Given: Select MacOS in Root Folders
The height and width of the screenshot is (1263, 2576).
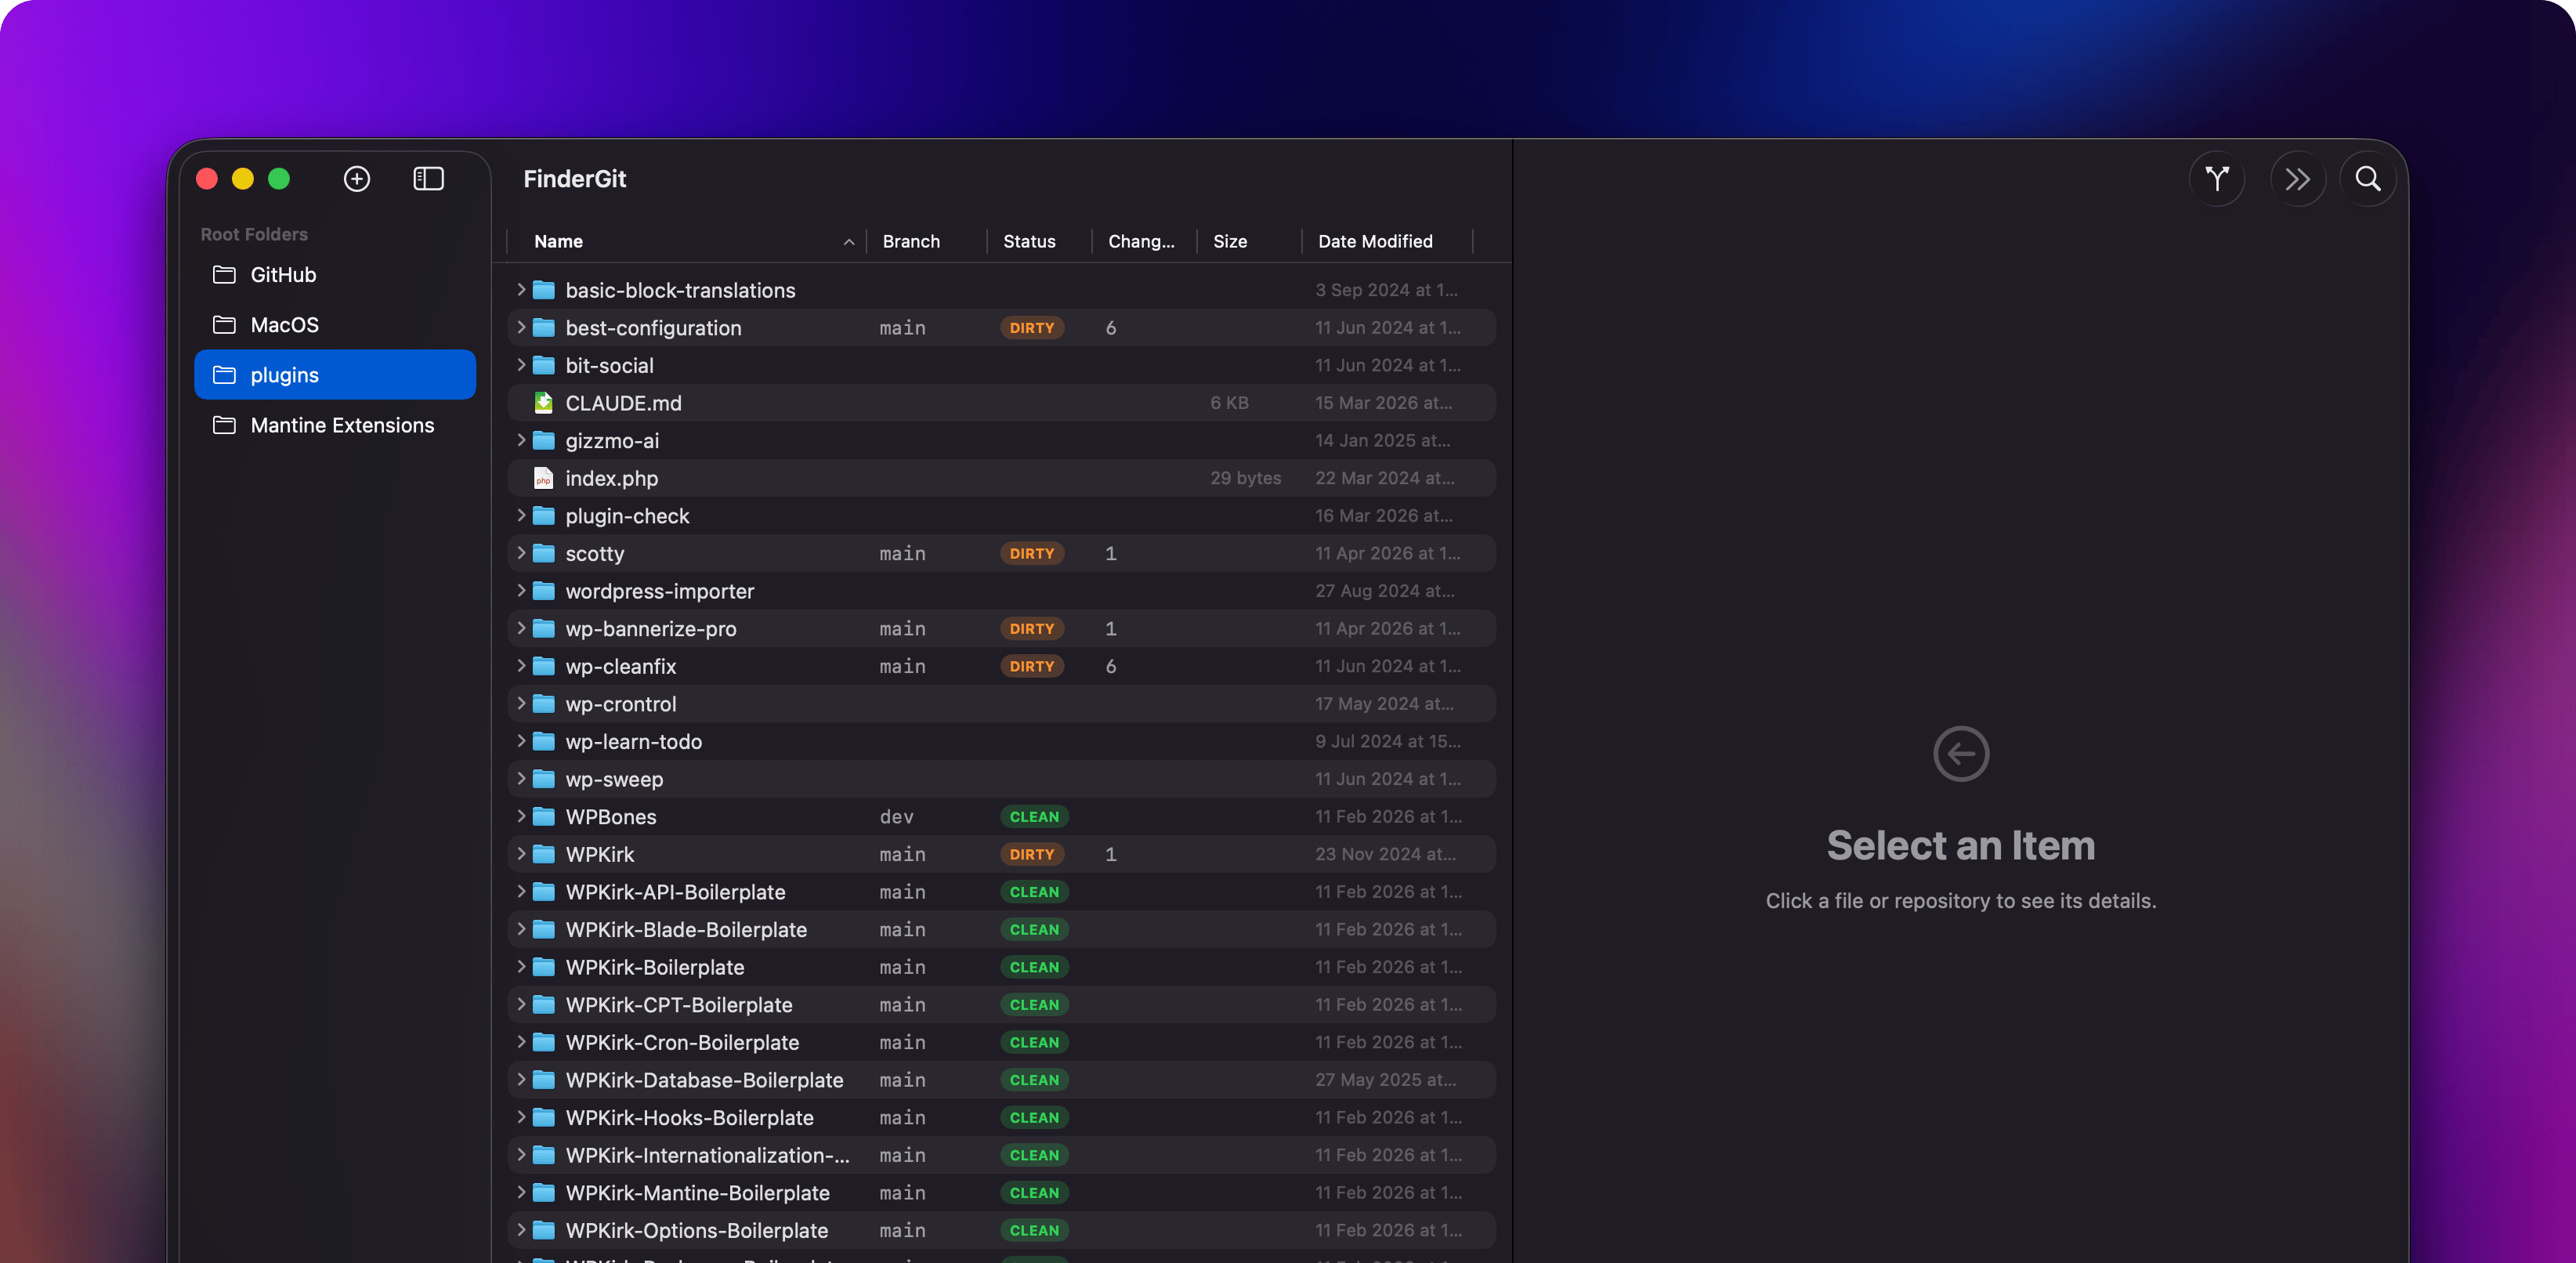Looking at the screenshot, I should 285,325.
